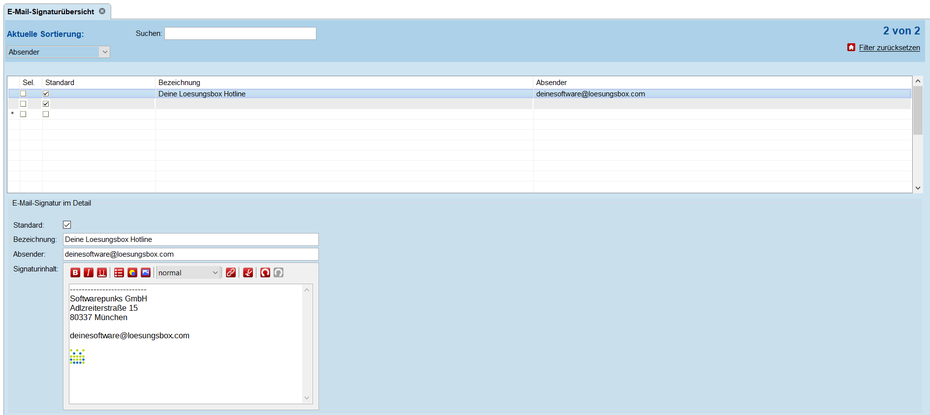The width and height of the screenshot is (930, 415).
Task: Click the red home icon beside Filter zurücksetzen
Action: tap(851, 47)
